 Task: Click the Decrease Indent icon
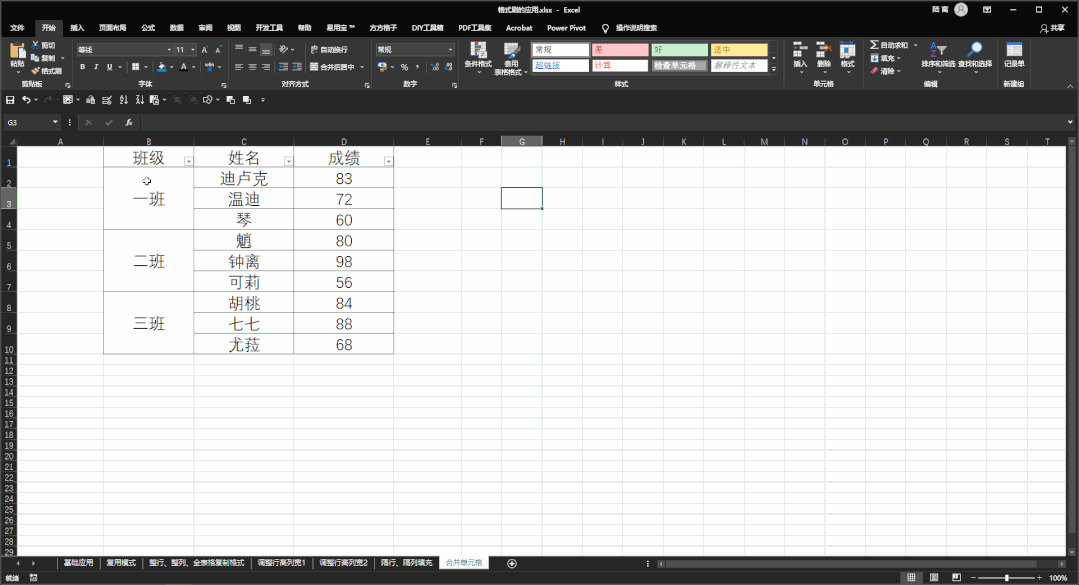[x=283, y=67]
